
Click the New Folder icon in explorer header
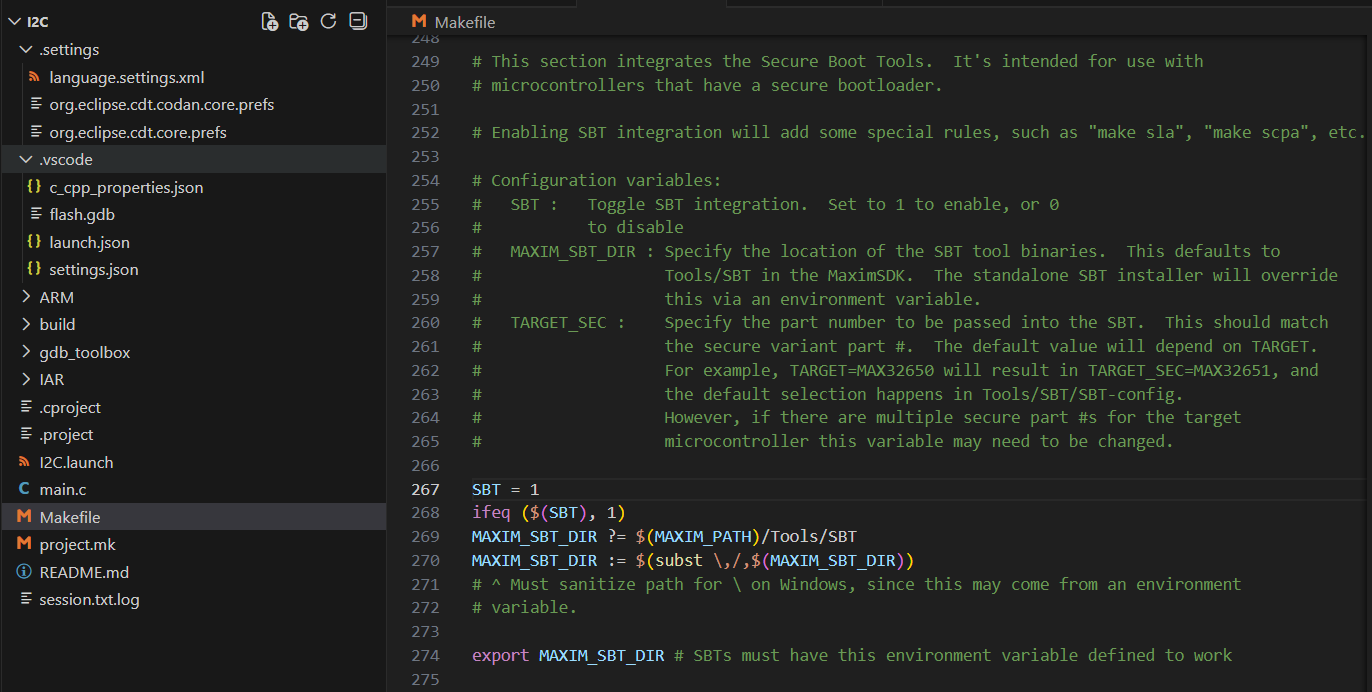point(298,21)
